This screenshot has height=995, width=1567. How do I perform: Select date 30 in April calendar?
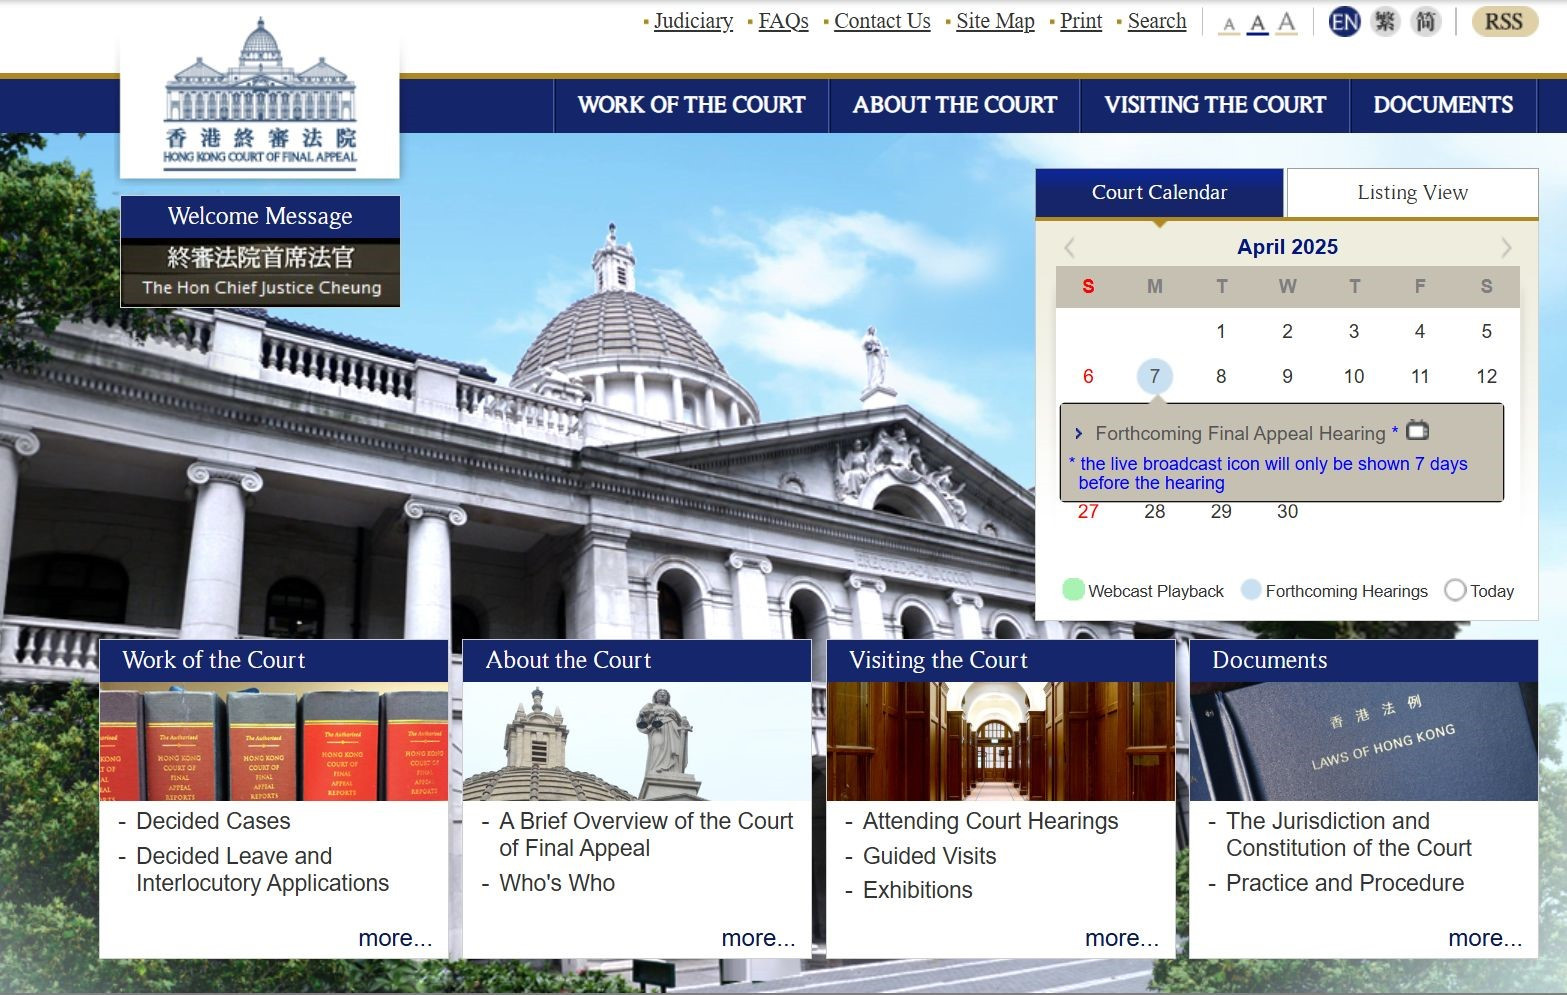(x=1287, y=512)
